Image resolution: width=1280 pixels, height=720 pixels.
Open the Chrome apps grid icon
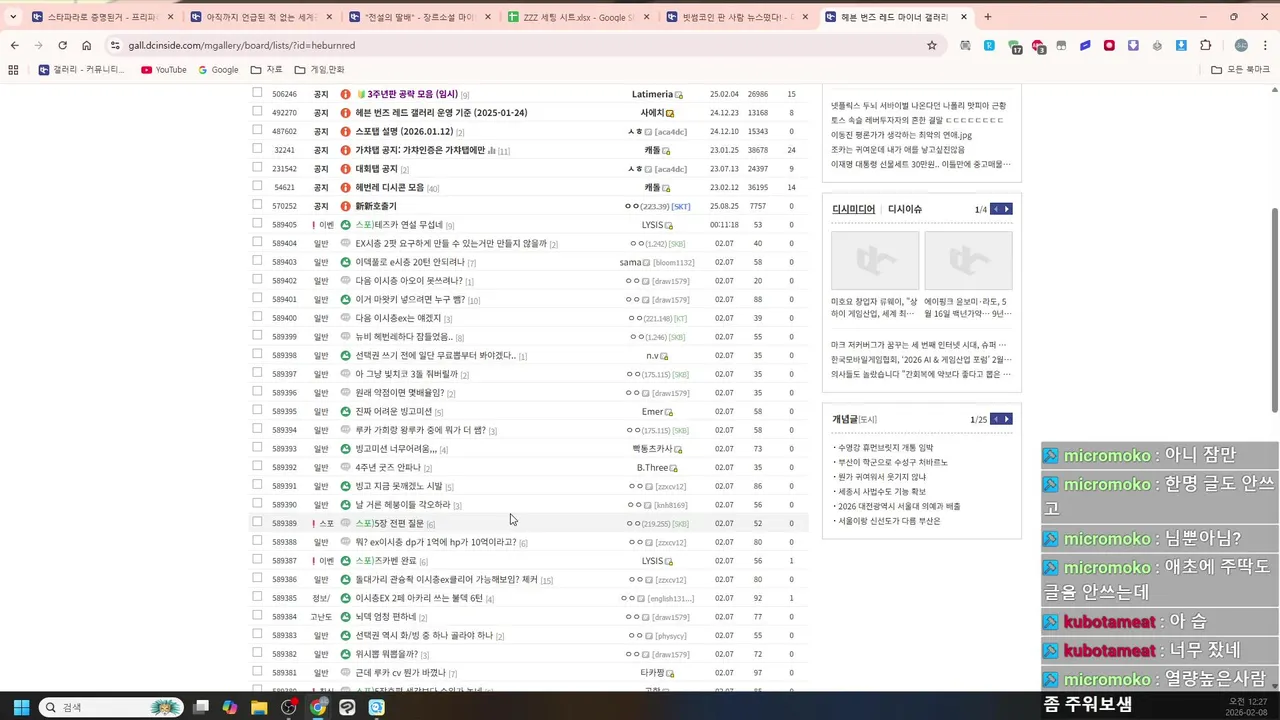[x=13, y=70]
